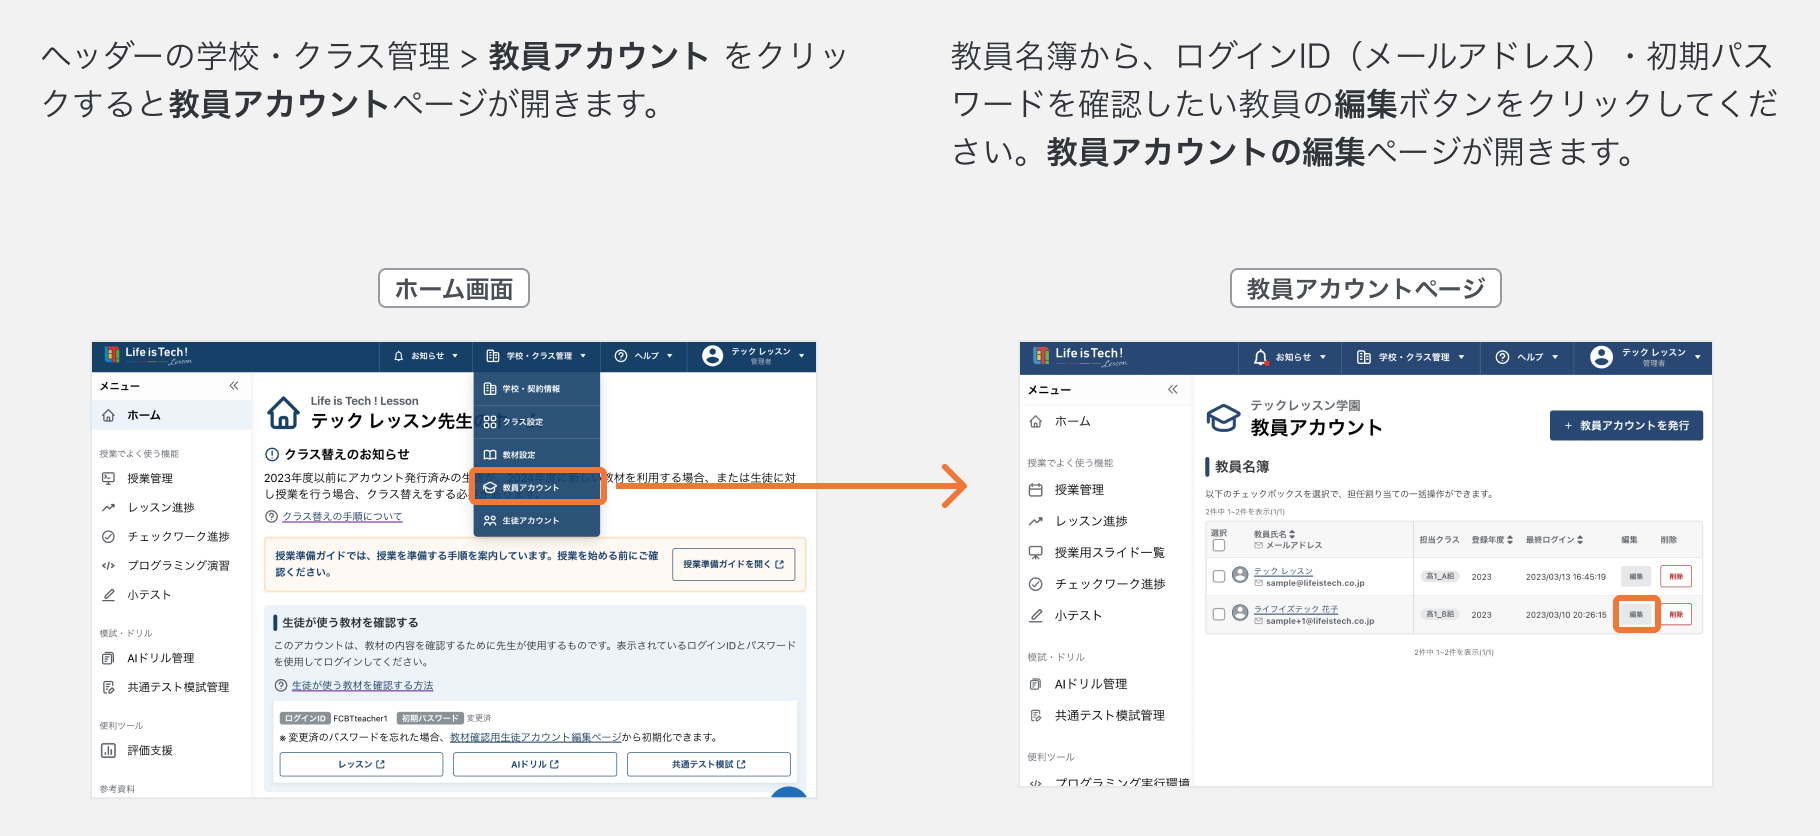Open テック レッスン user menu on 教員アカウント page
Screen dimensions: 1820x836
[x=1644, y=357]
